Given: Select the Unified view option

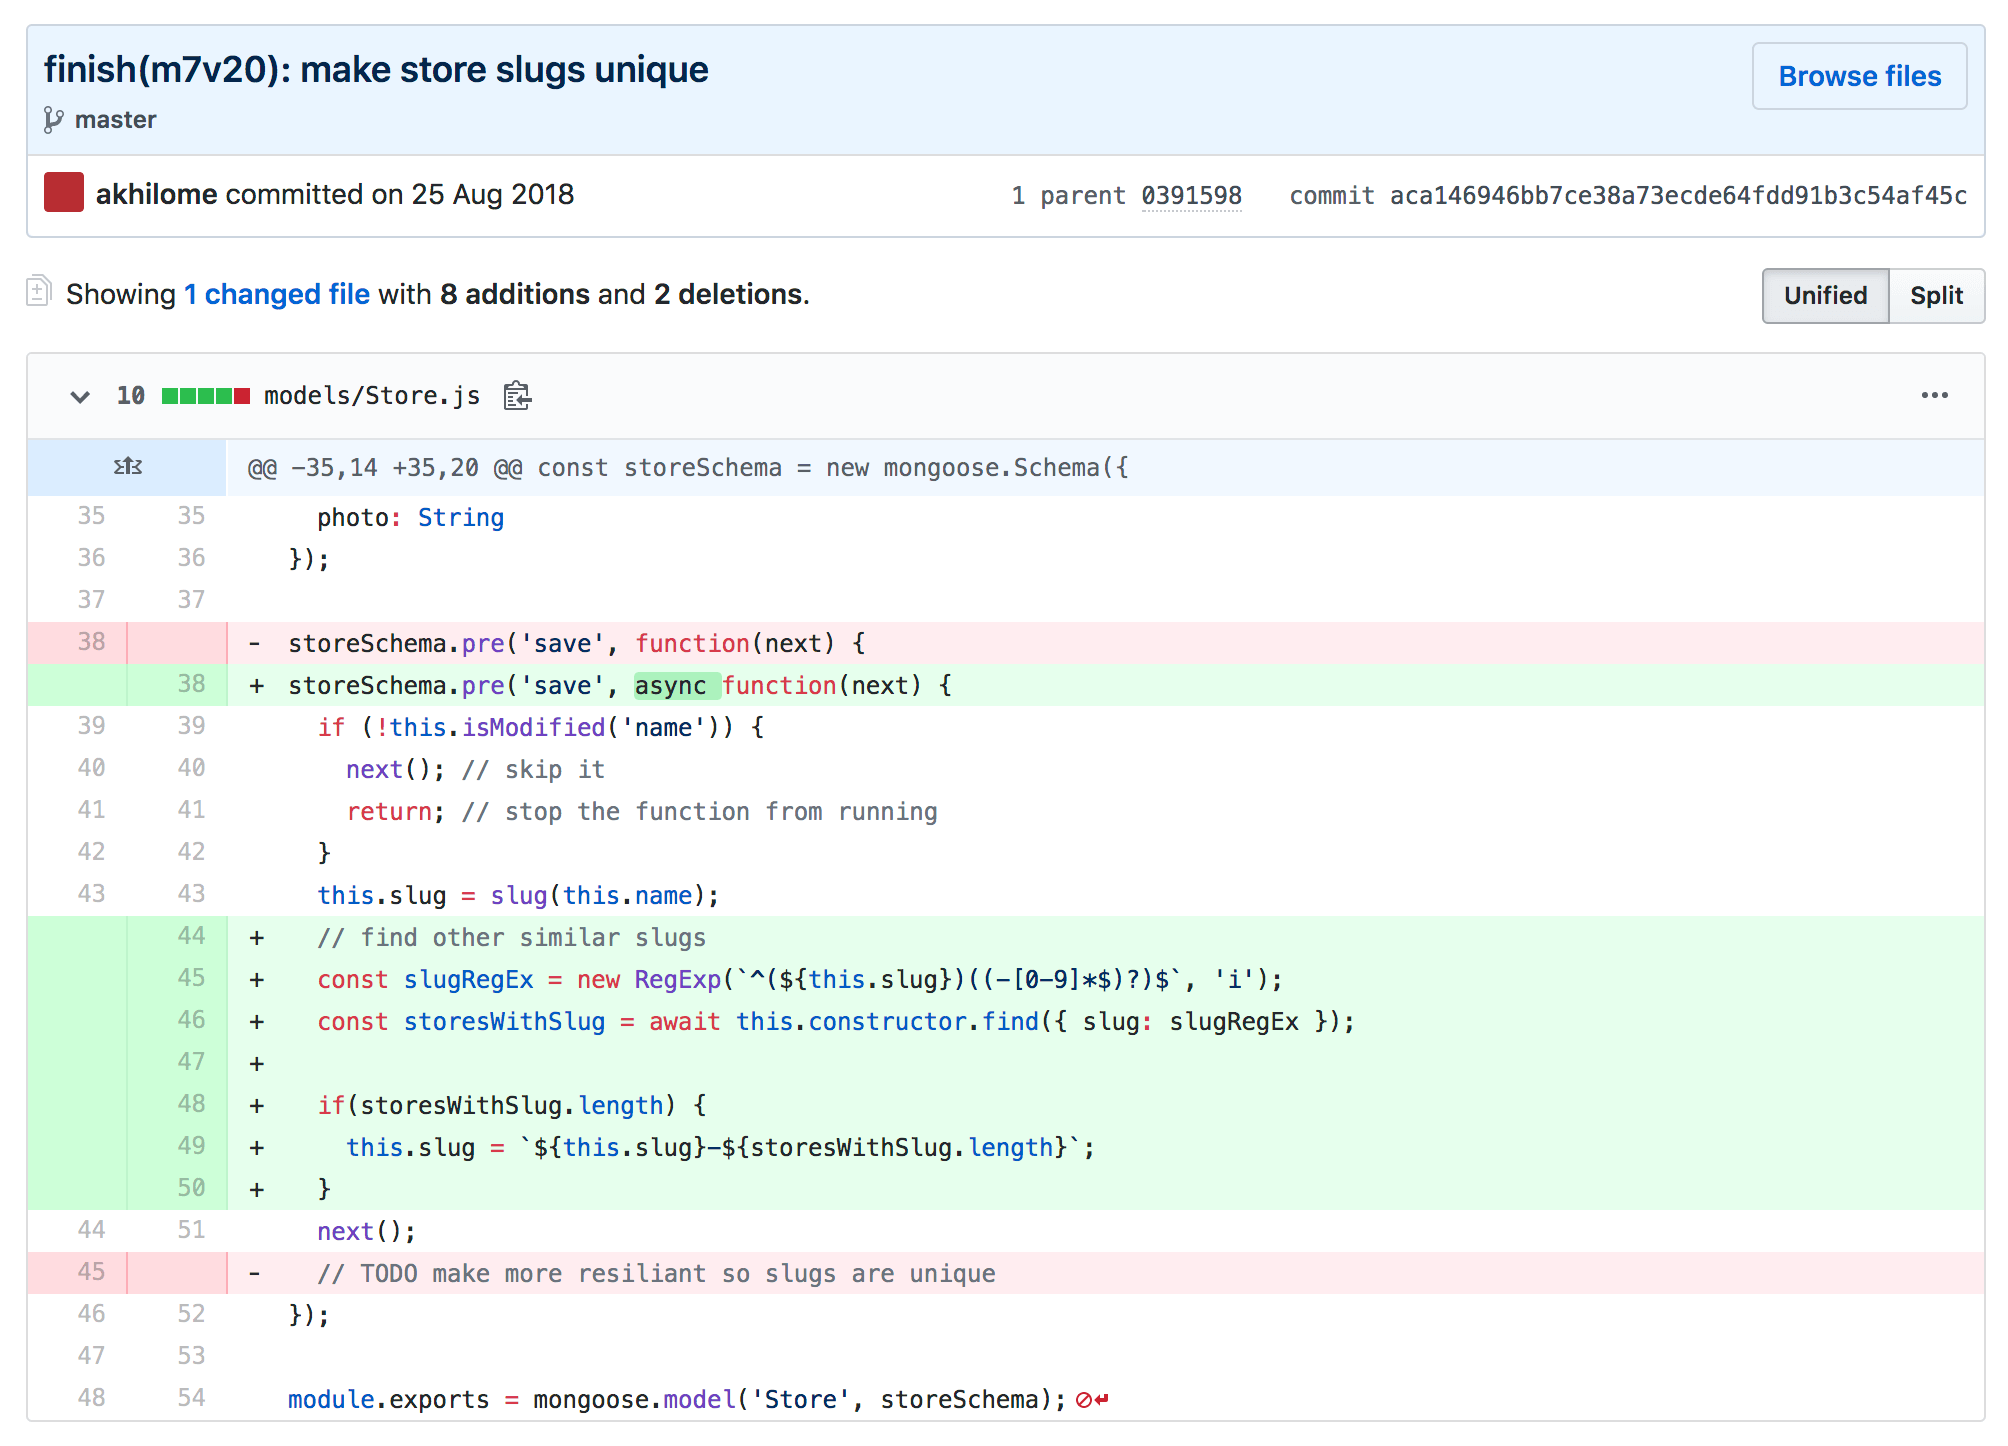Looking at the screenshot, I should 1825,295.
